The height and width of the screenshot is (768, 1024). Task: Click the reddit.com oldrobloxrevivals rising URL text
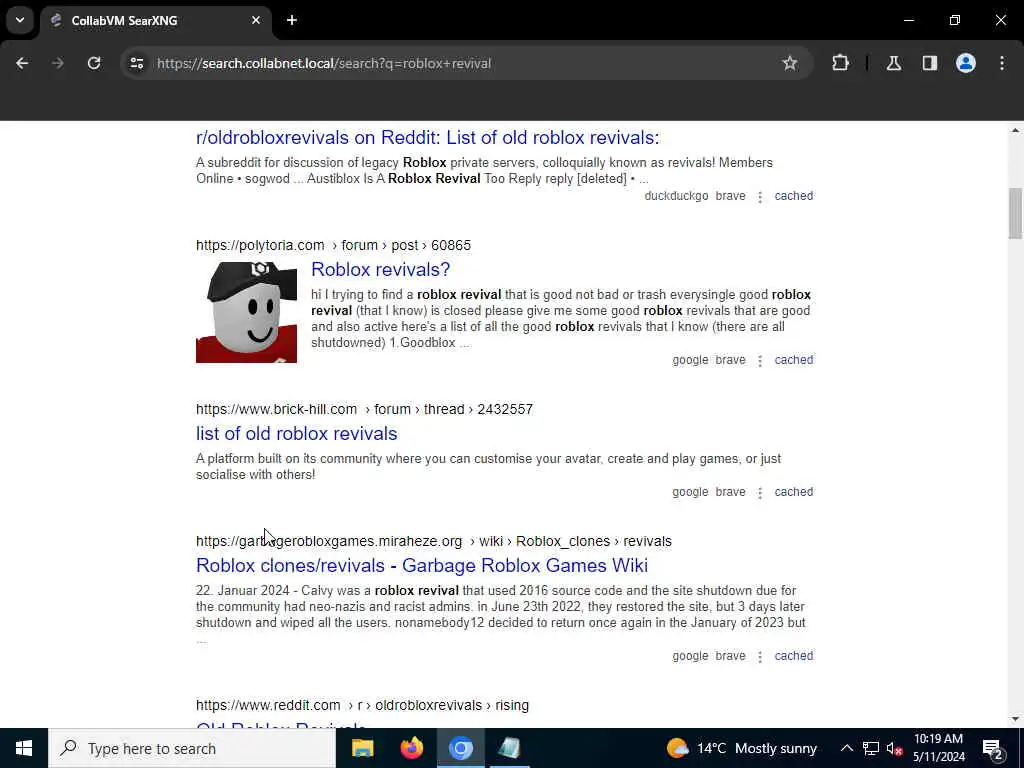point(362,705)
